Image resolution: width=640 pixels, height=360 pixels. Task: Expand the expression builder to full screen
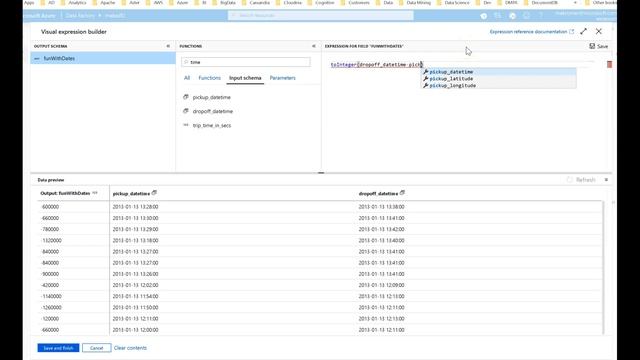pyautogui.click(x=584, y=31)
